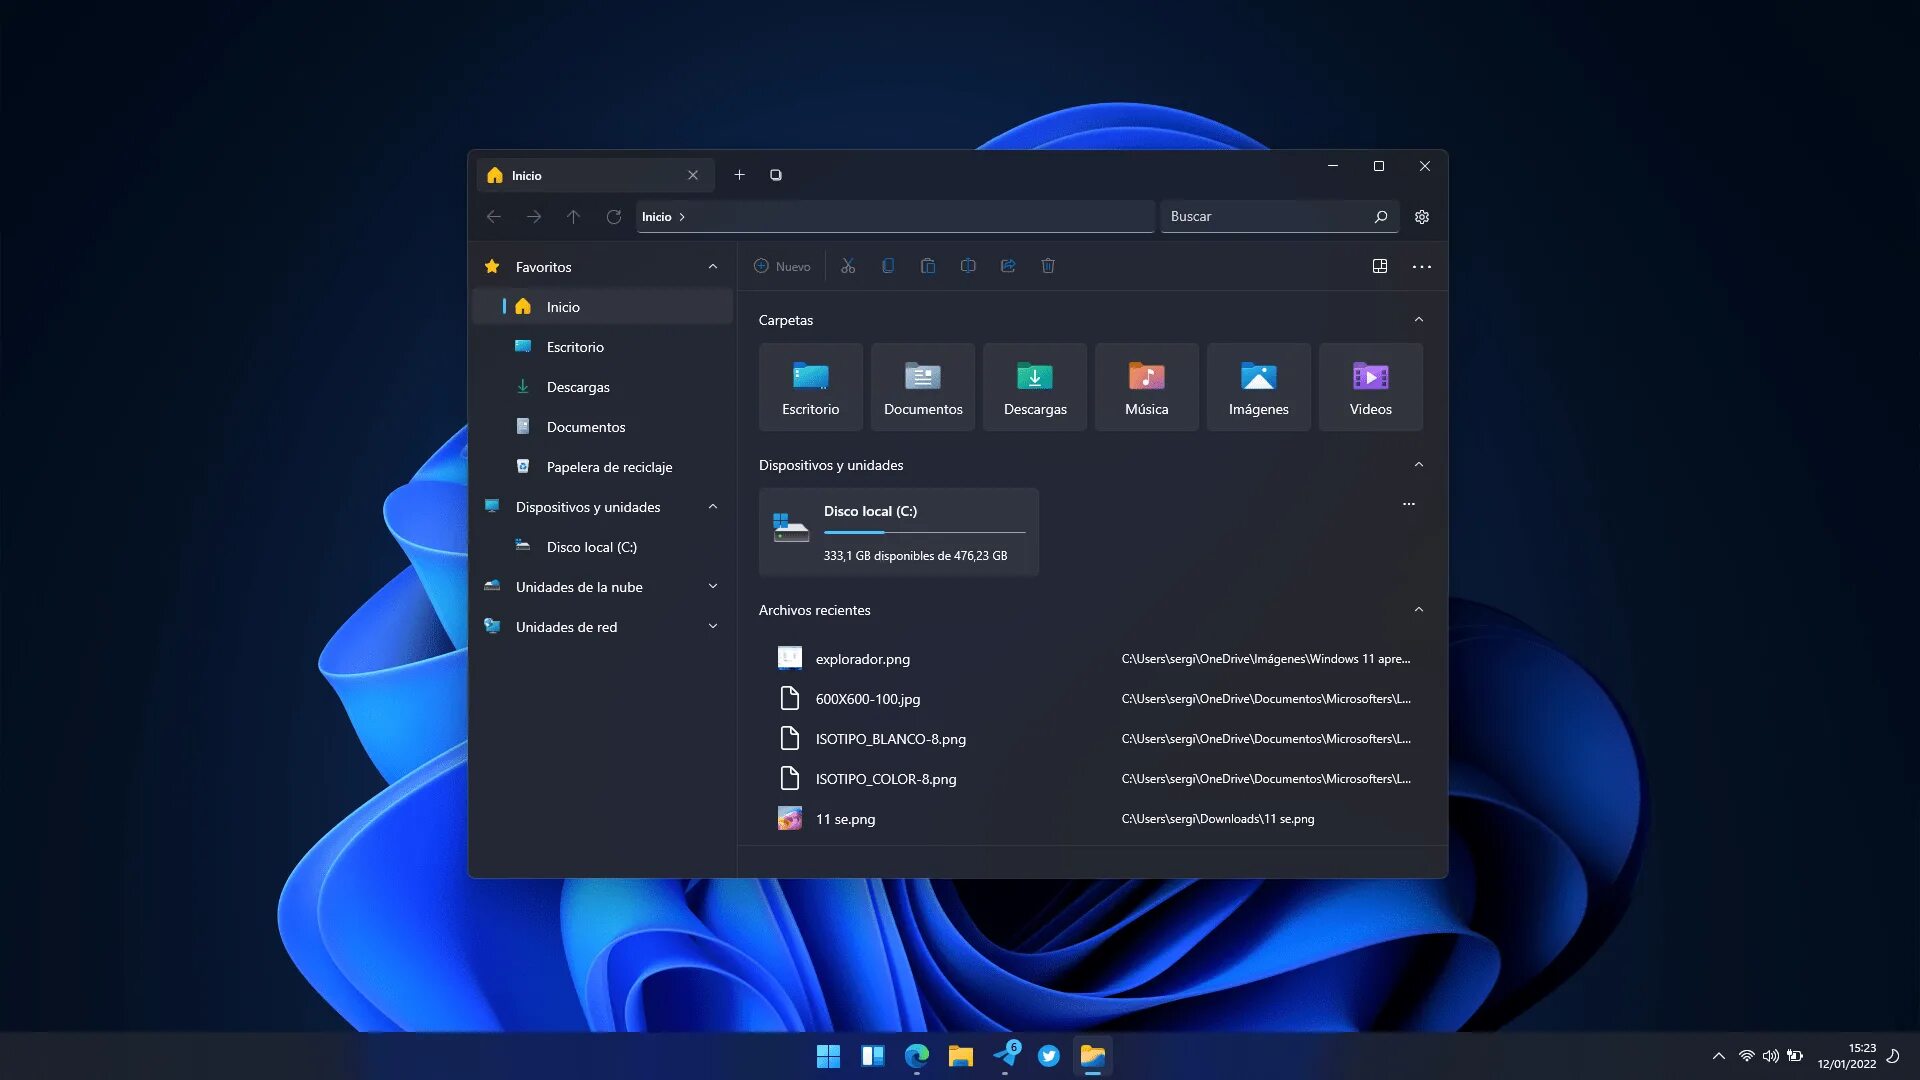This screenshot has width=1920, height=1080.
Task: Open new tab with plus button
Action: (x=740, y=175)
